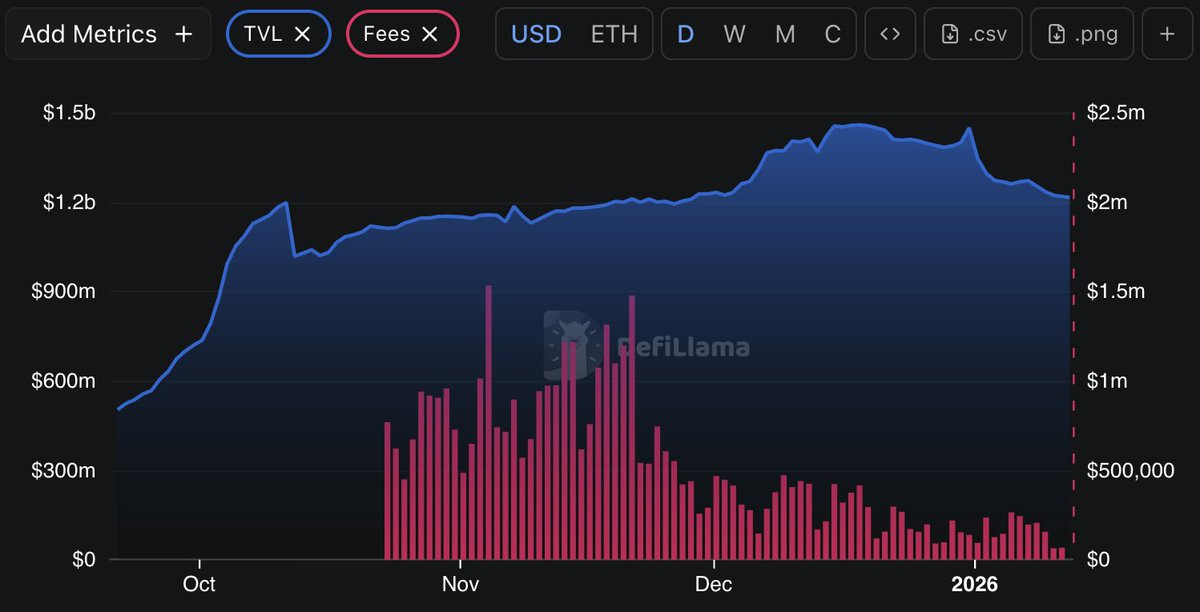The image size is (1200, 612).
Task: Remove the Fees metric with its X
Action: [x=430, y=34]
